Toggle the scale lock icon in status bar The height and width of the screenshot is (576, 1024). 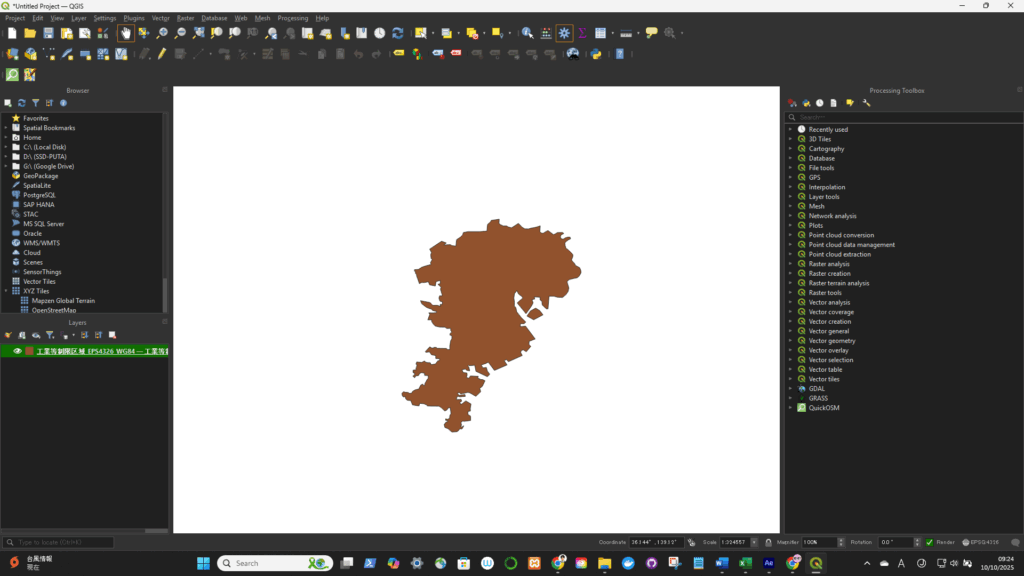pos(768,542)
